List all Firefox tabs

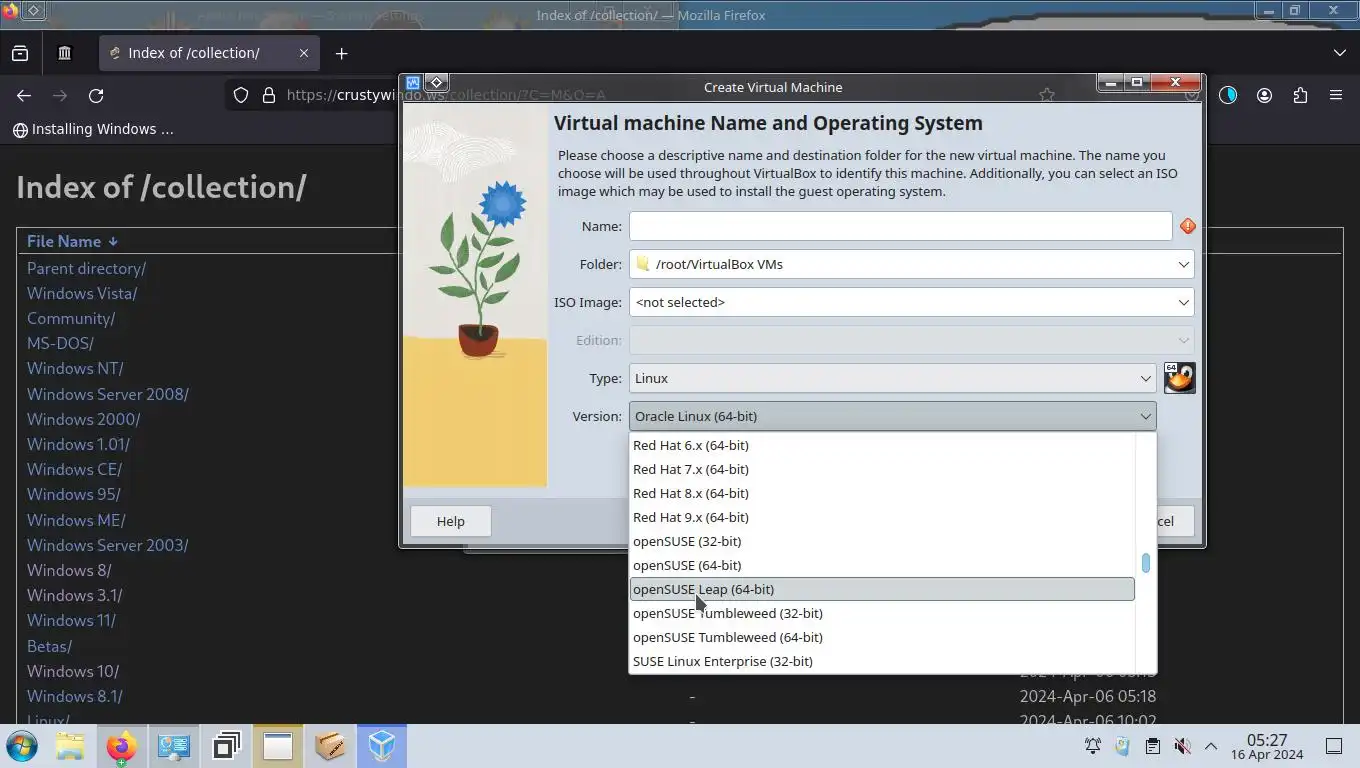1340,53
